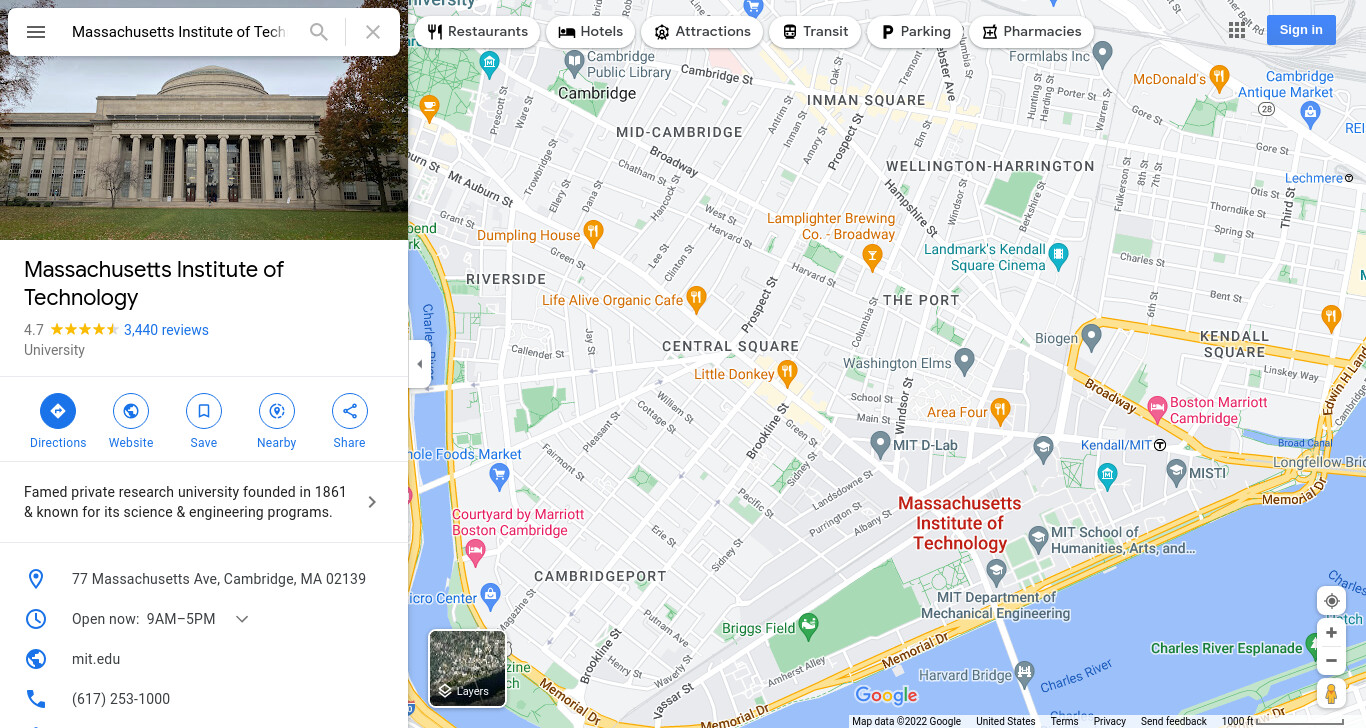Filter map by Pharmacies
Viewport: 1366px width, 728px height.
pos(1032,32)
